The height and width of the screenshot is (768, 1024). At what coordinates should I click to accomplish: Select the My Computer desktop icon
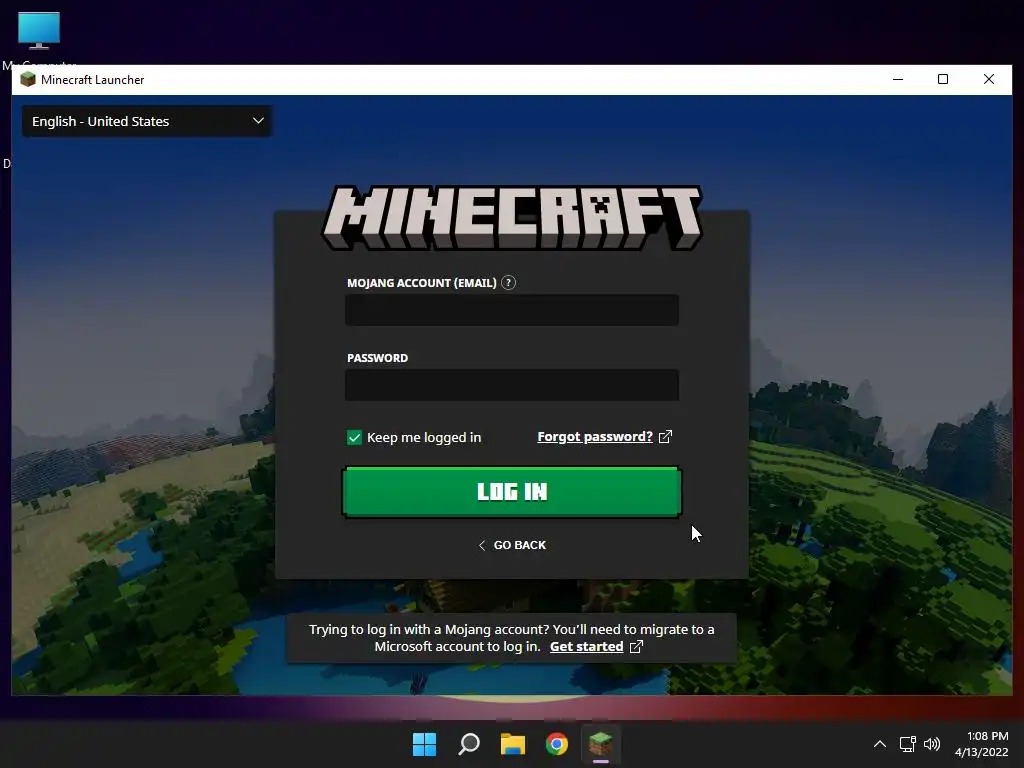point(39,39)
